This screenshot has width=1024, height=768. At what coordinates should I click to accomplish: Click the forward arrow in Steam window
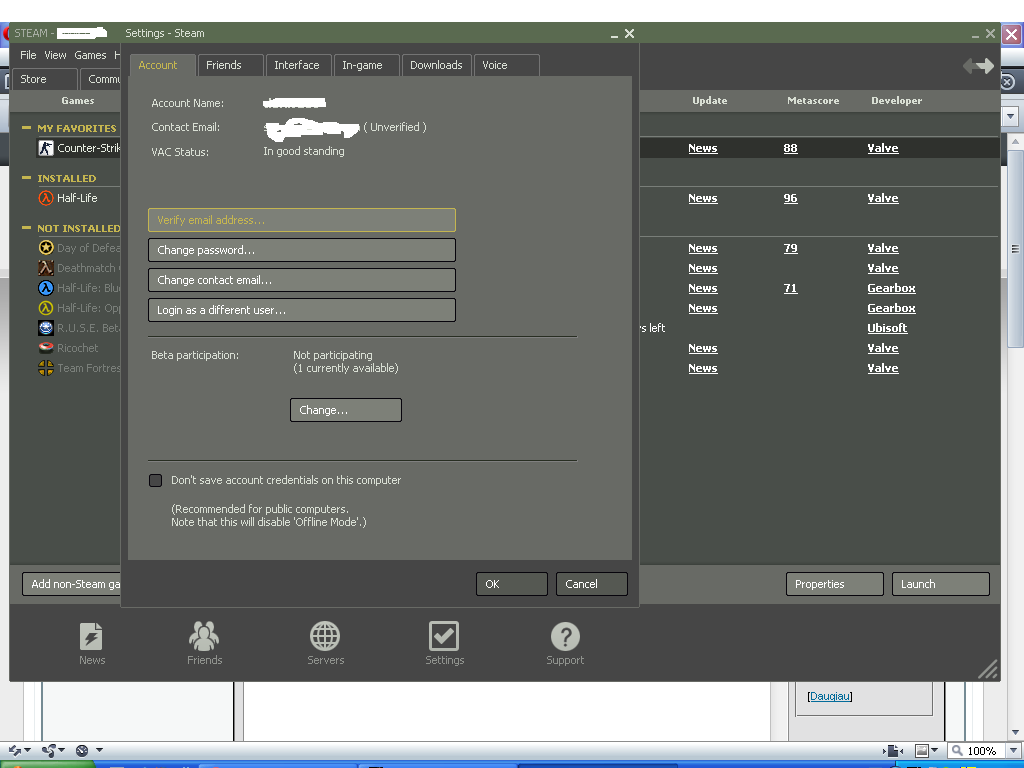pyautogui.click(x=986, y=65)
